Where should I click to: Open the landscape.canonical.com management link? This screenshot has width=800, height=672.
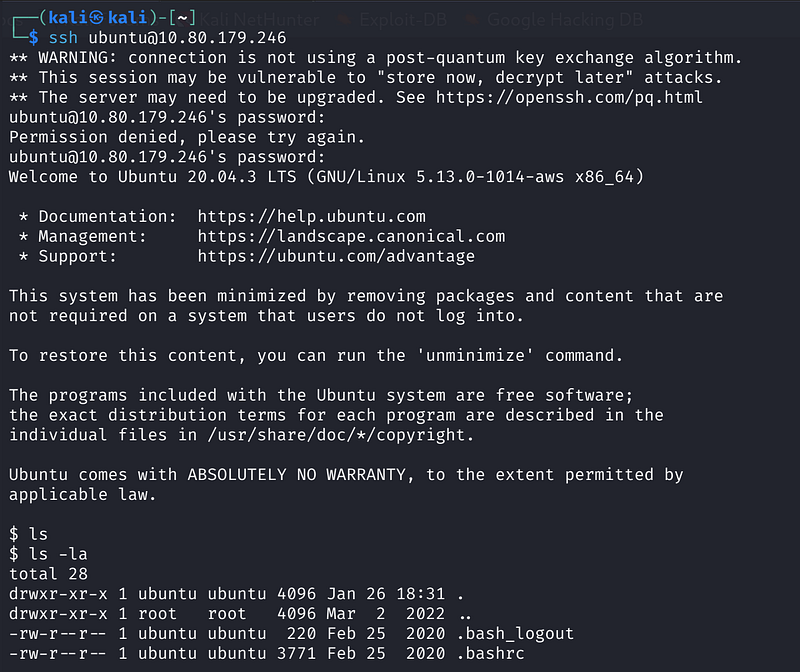tap(351, 236)
